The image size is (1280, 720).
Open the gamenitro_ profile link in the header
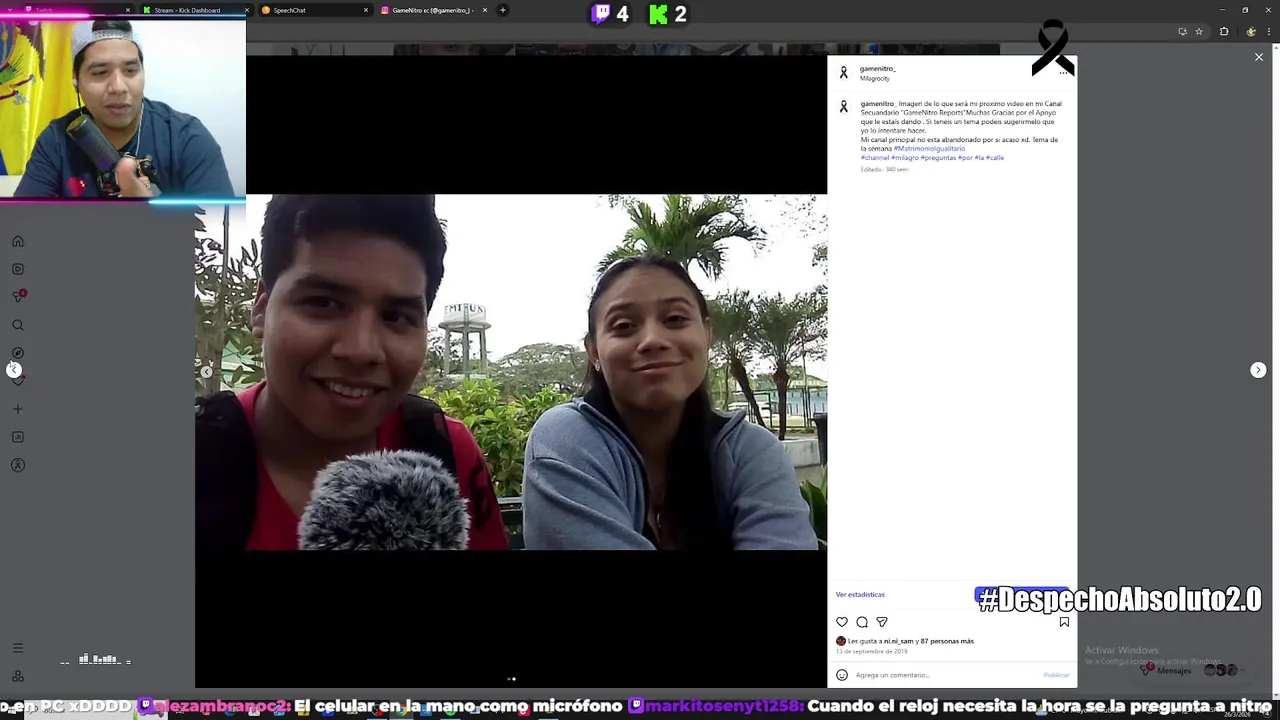point(878,69)
